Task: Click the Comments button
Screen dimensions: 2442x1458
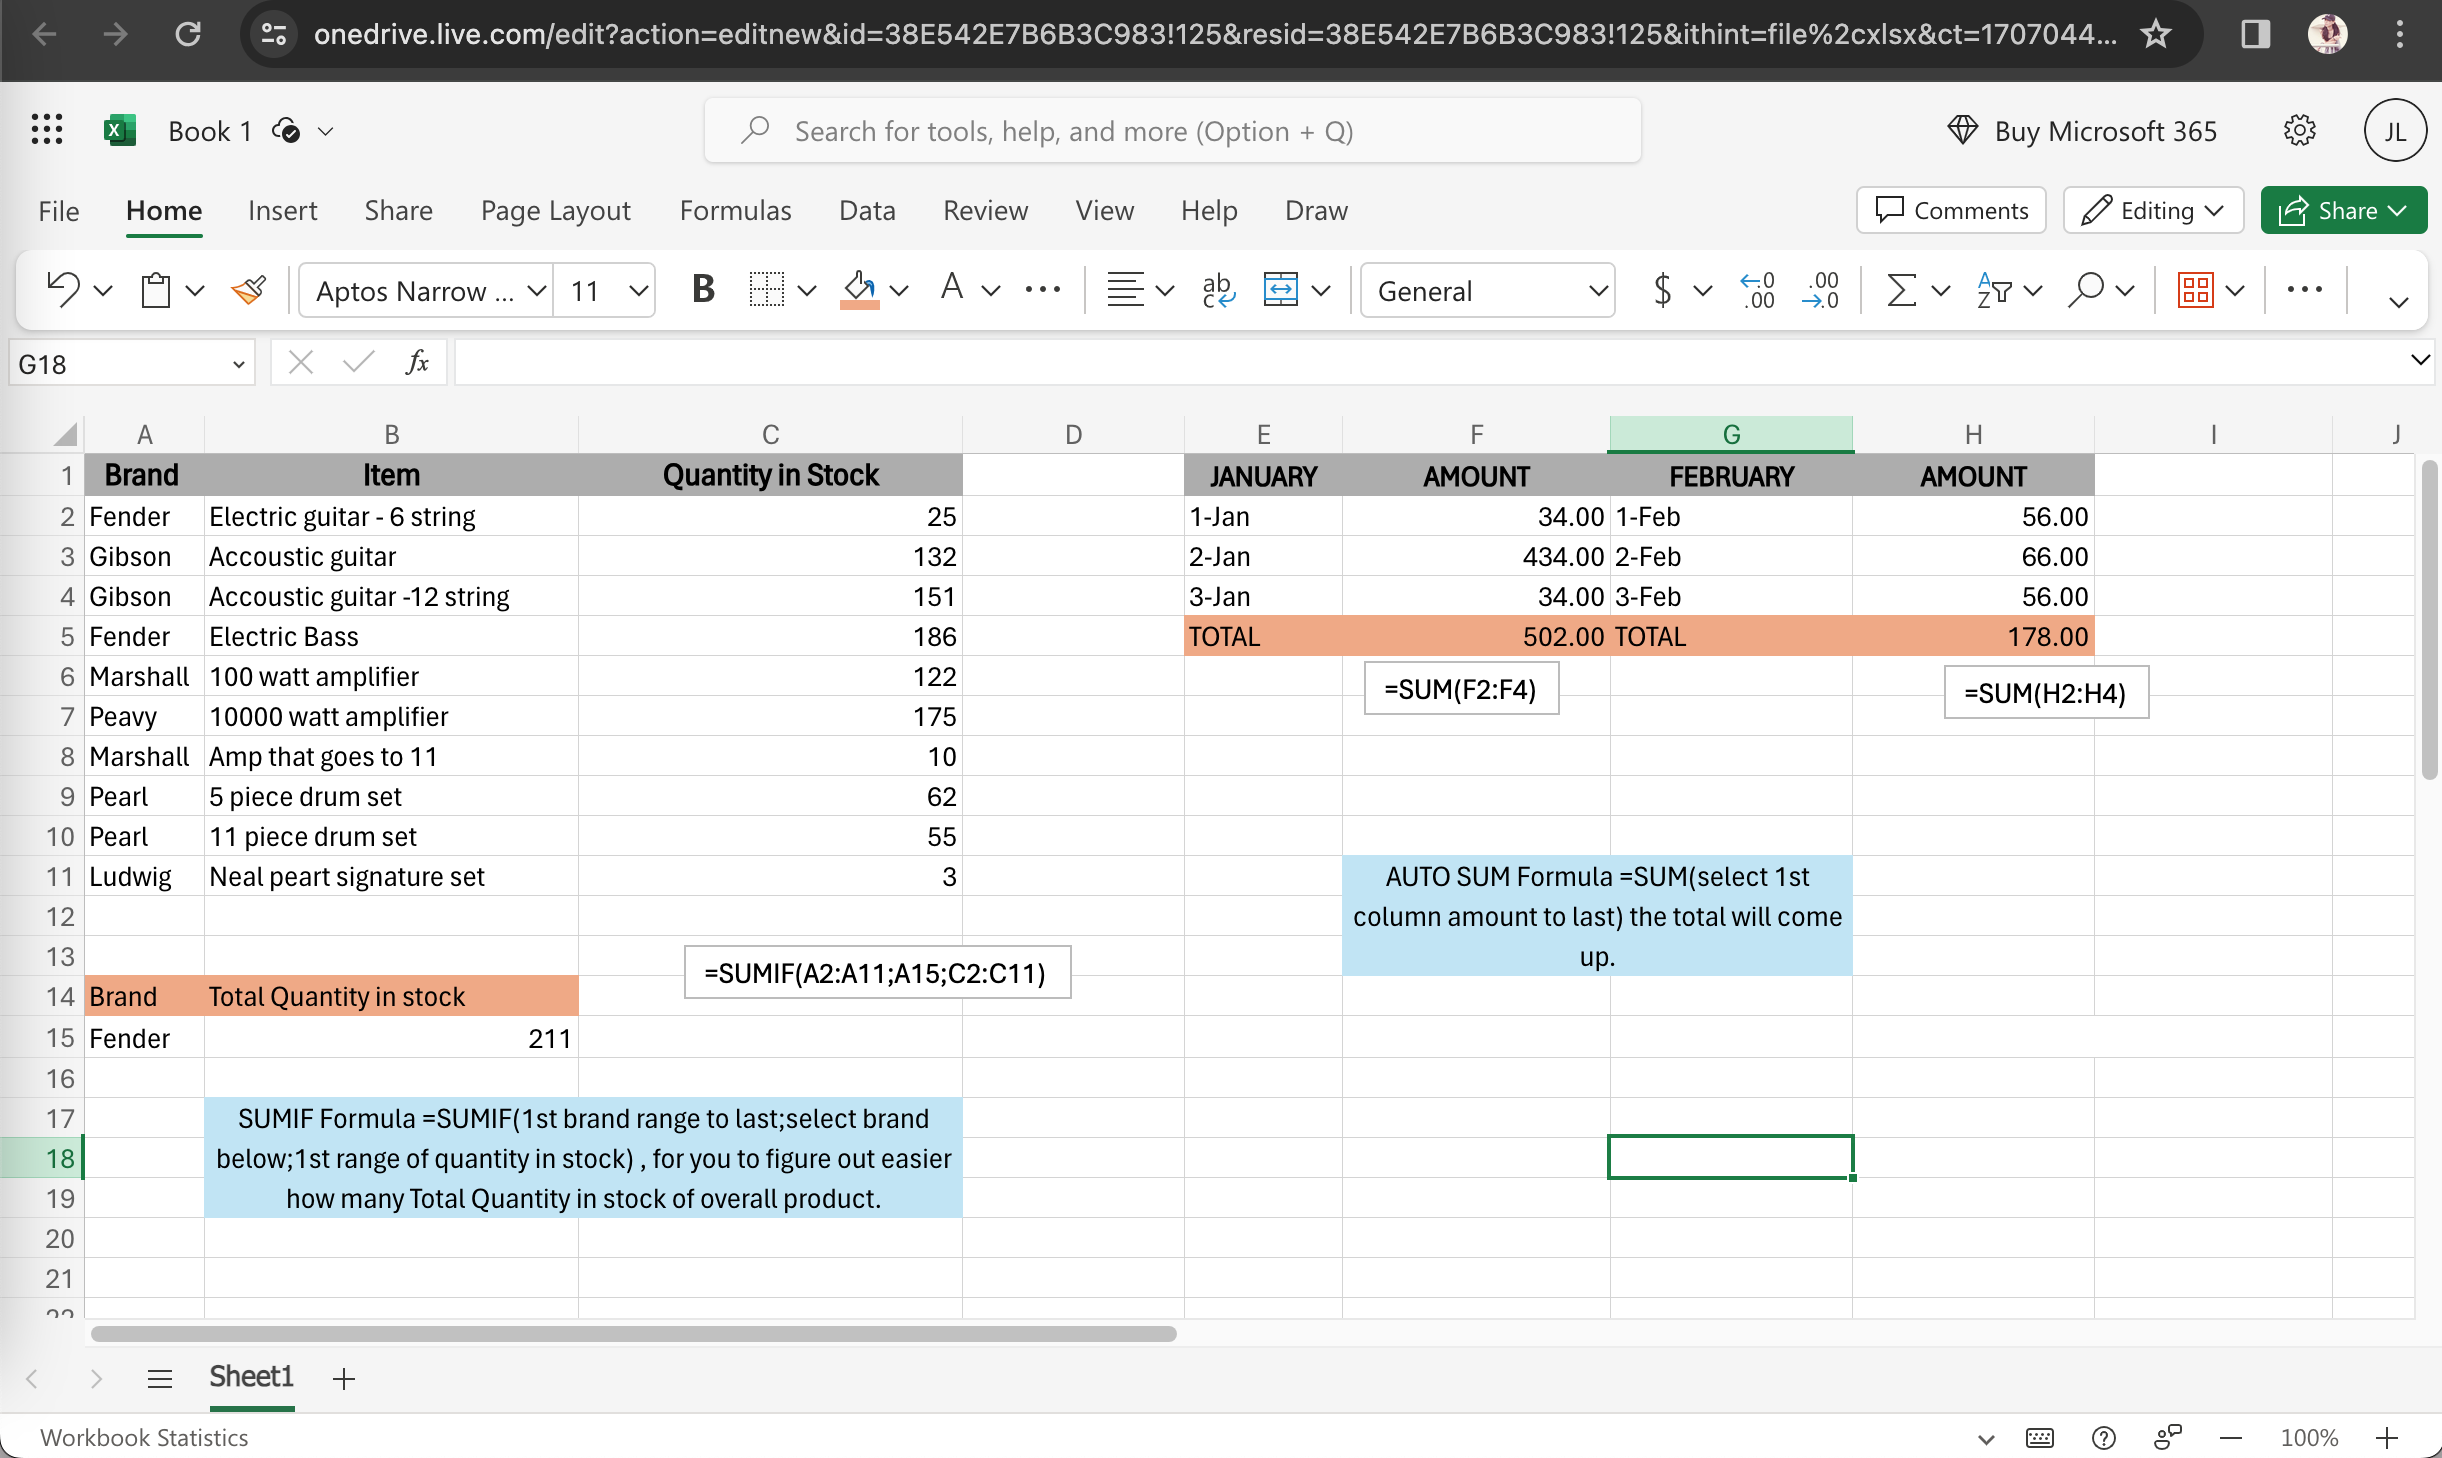Action: tap(1951, 210)
